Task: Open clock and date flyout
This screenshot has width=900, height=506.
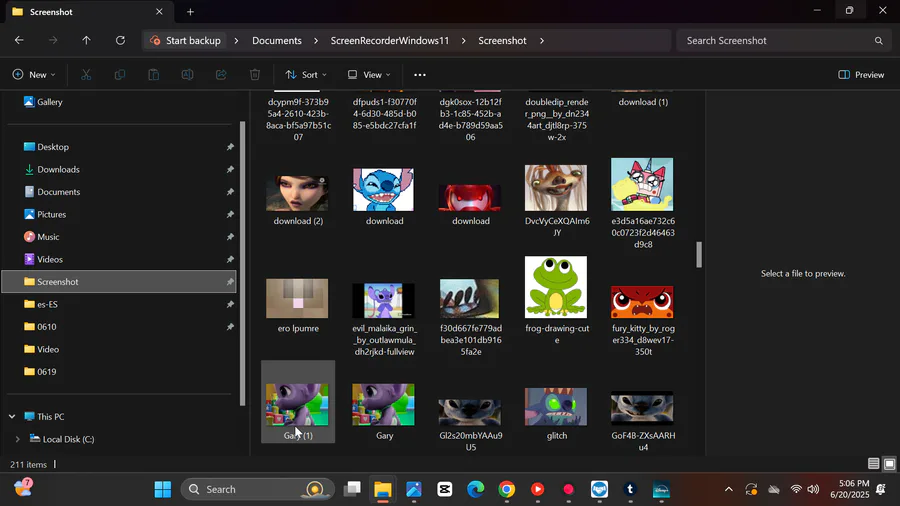Action: [x=849, y=489]
